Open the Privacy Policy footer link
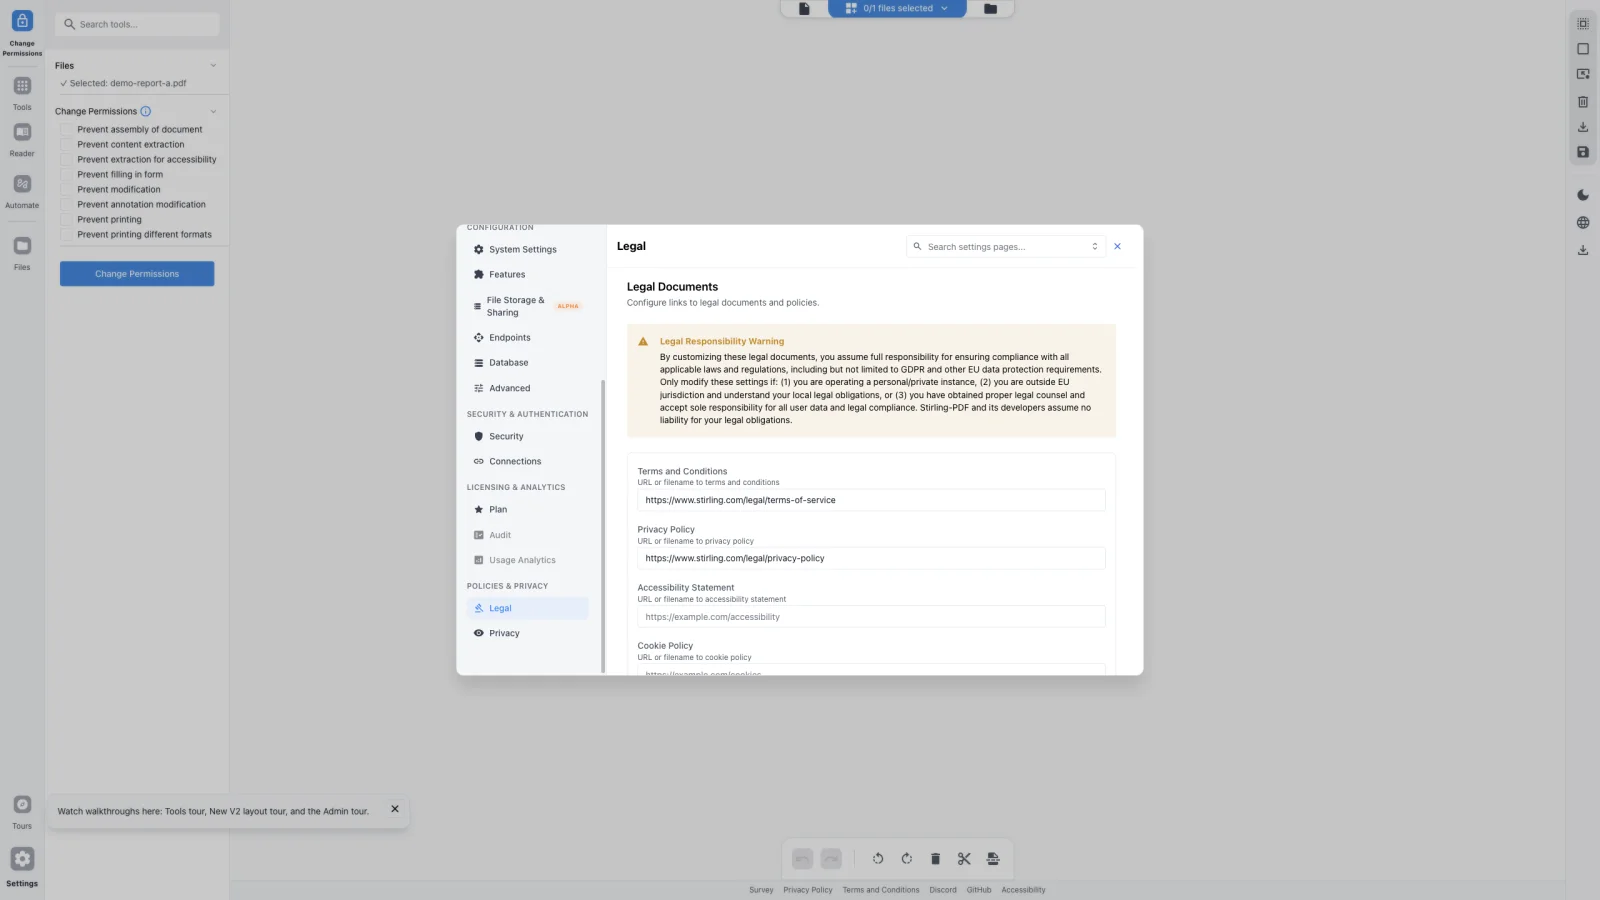 (x=808, y=890)
